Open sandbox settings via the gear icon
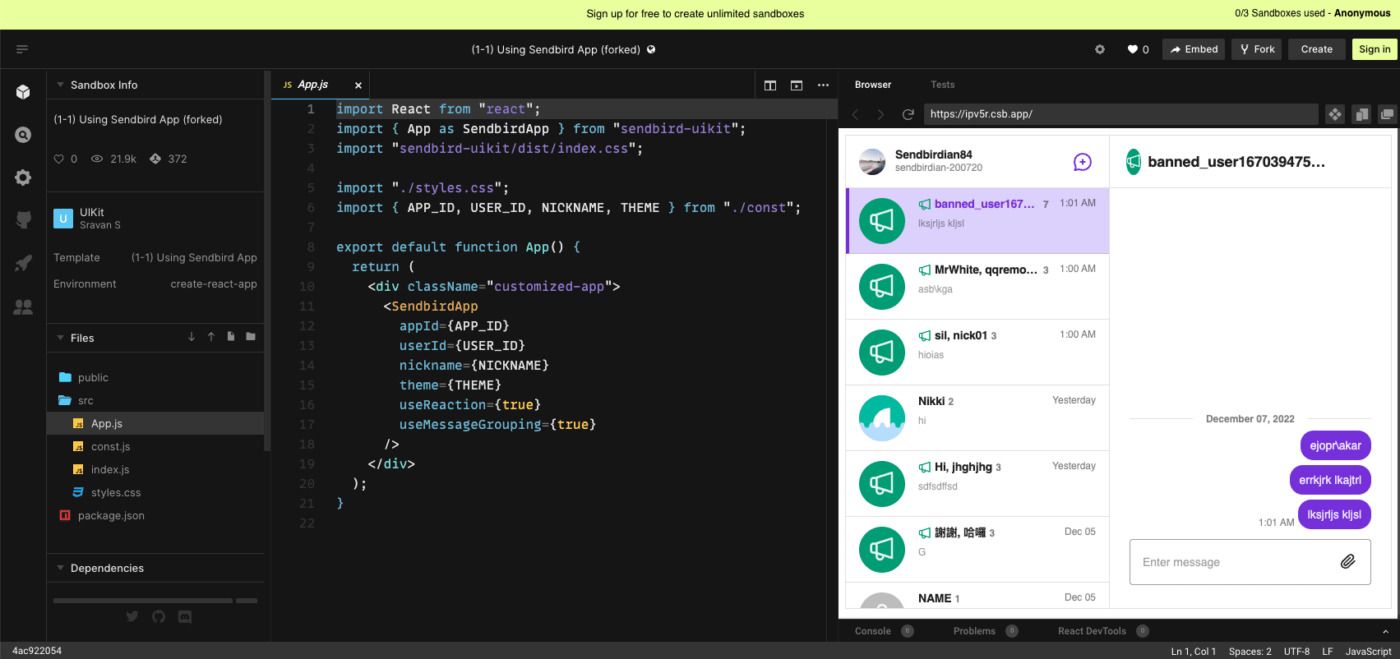 (23, 177)
